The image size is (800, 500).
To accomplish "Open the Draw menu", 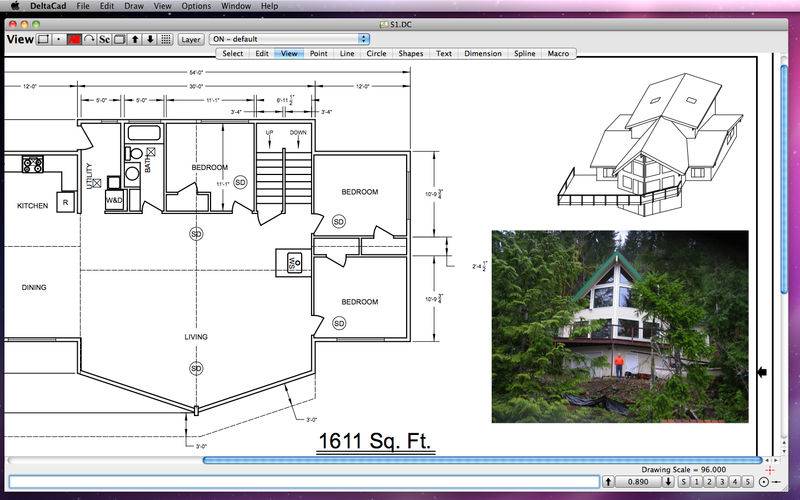I will pyautogui.click(x=134, y=6).
